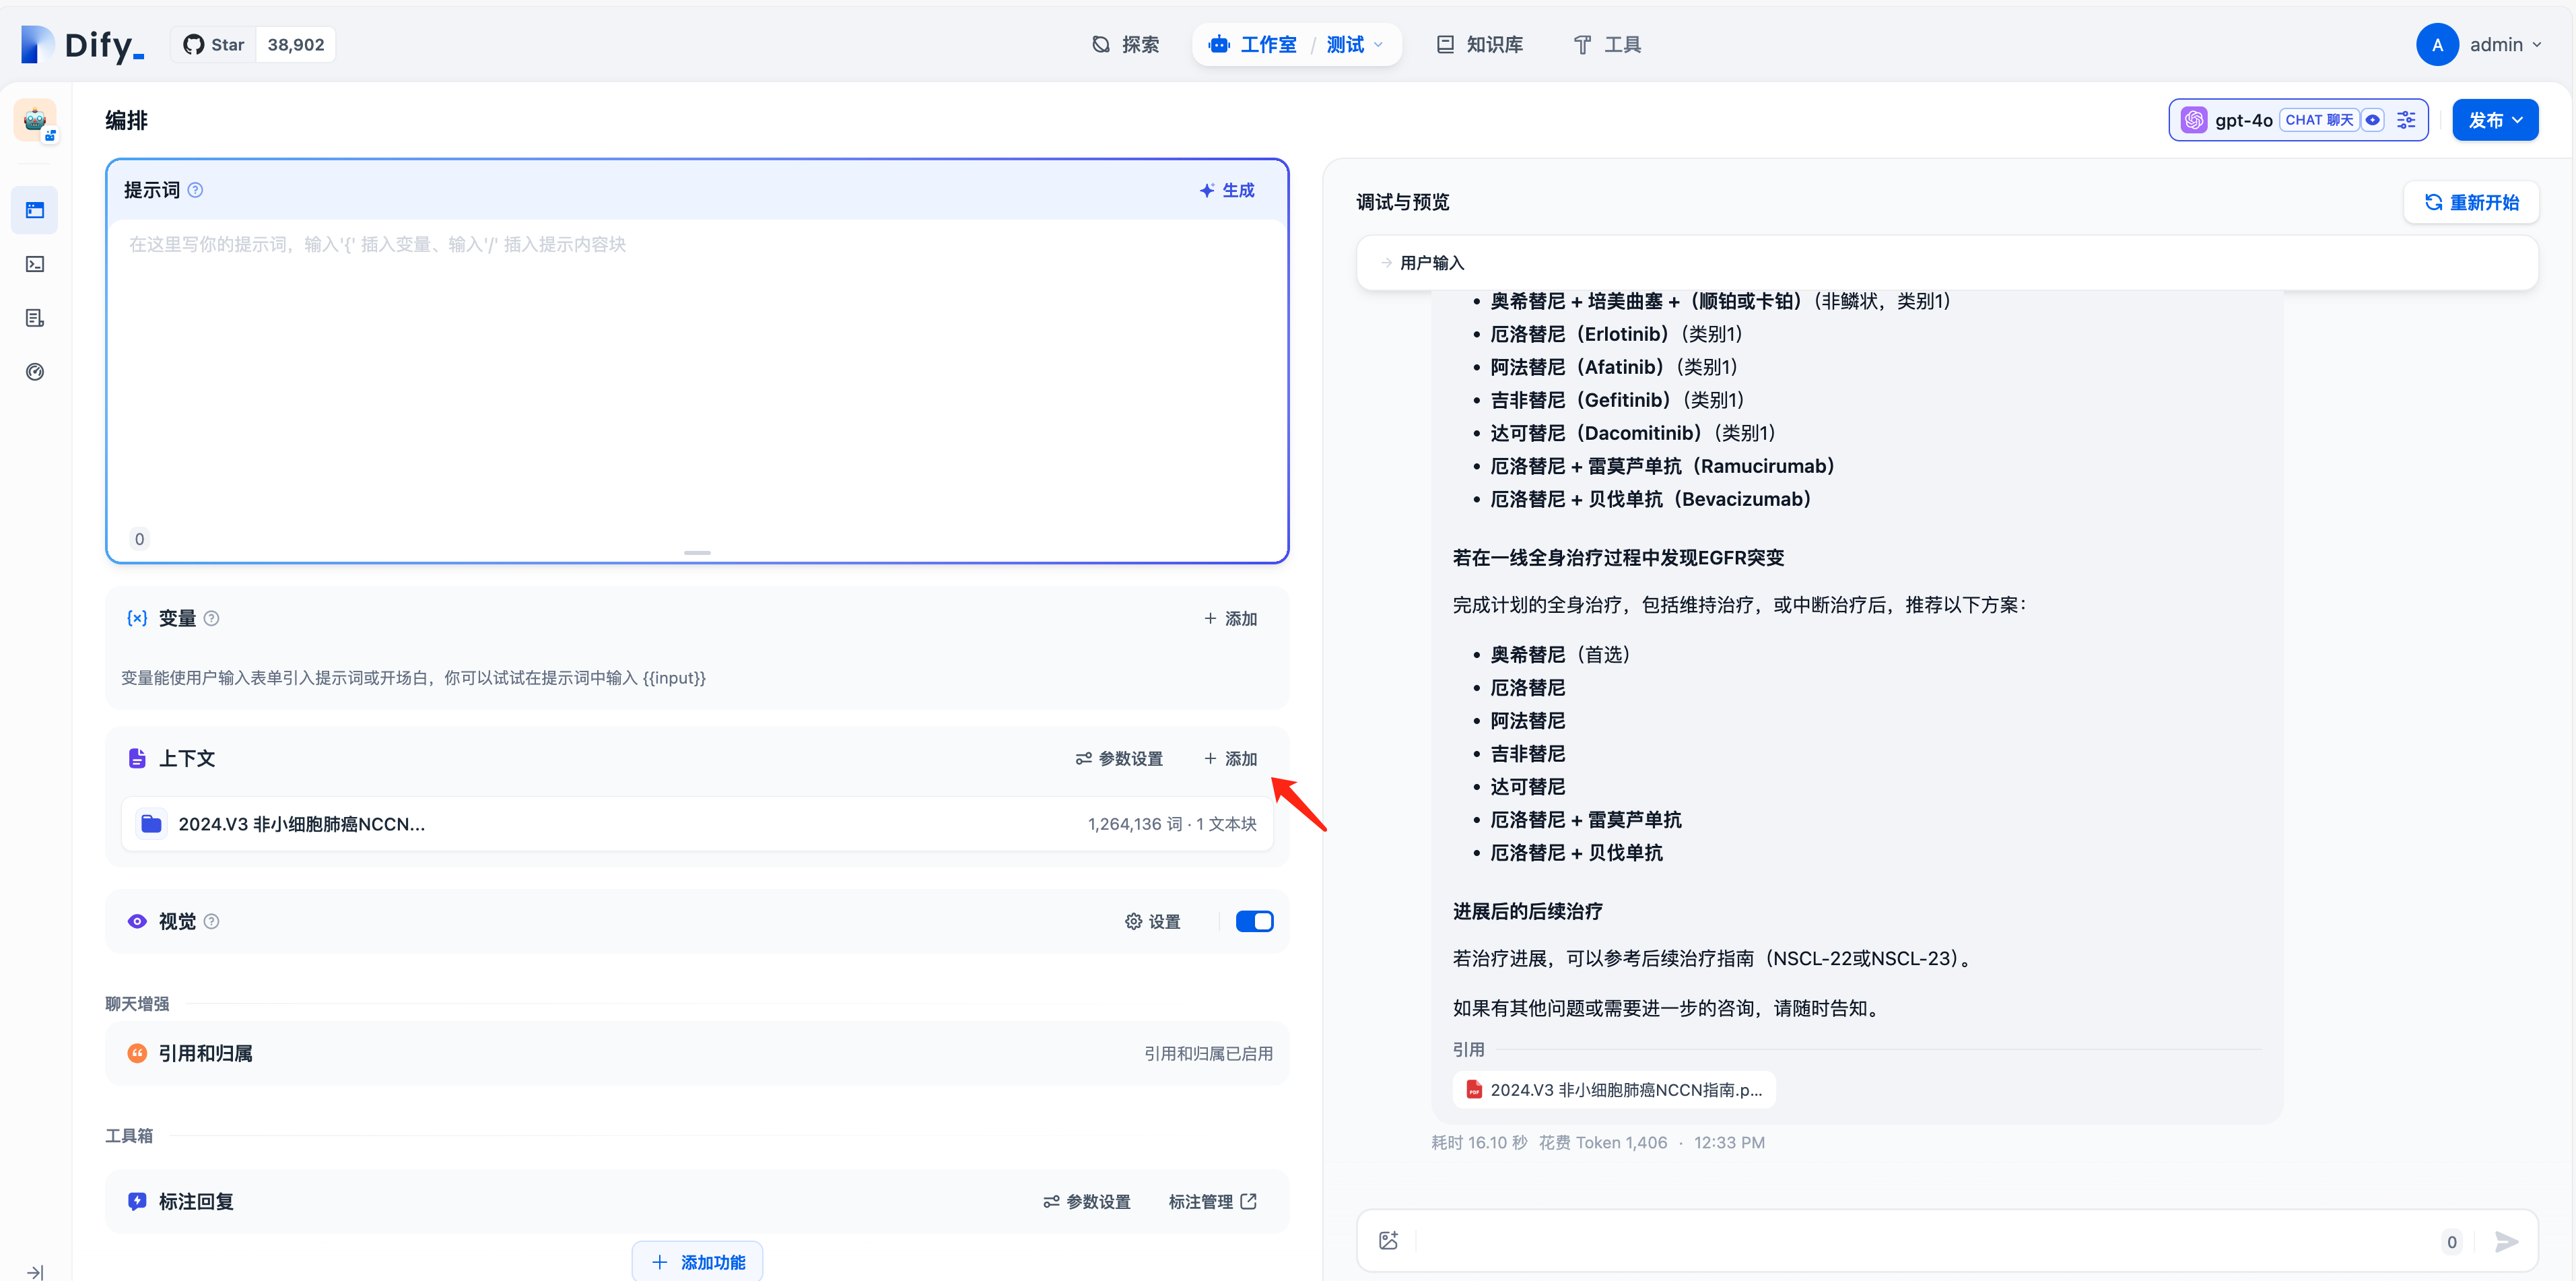Click the send message arrow icon
This screenshot has height=1281, width=2576.
tap(2507, 1241)
